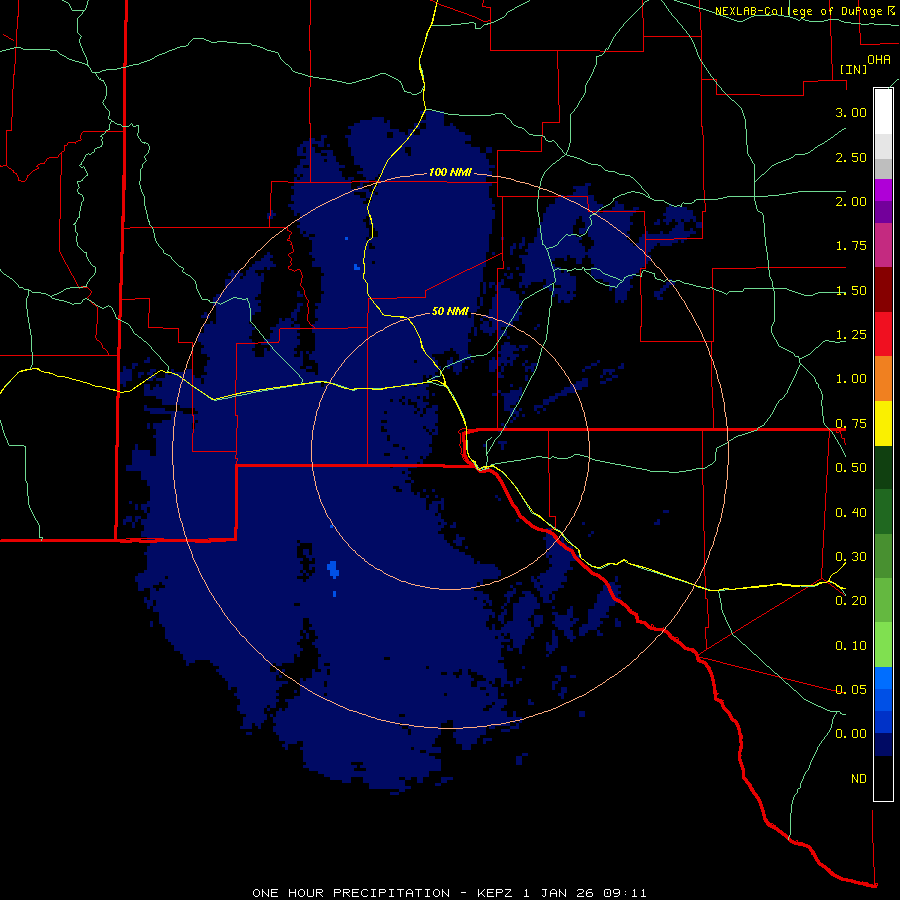Click the 0.30 legend value
The image size is (900, 900).
tap(851, 557)
